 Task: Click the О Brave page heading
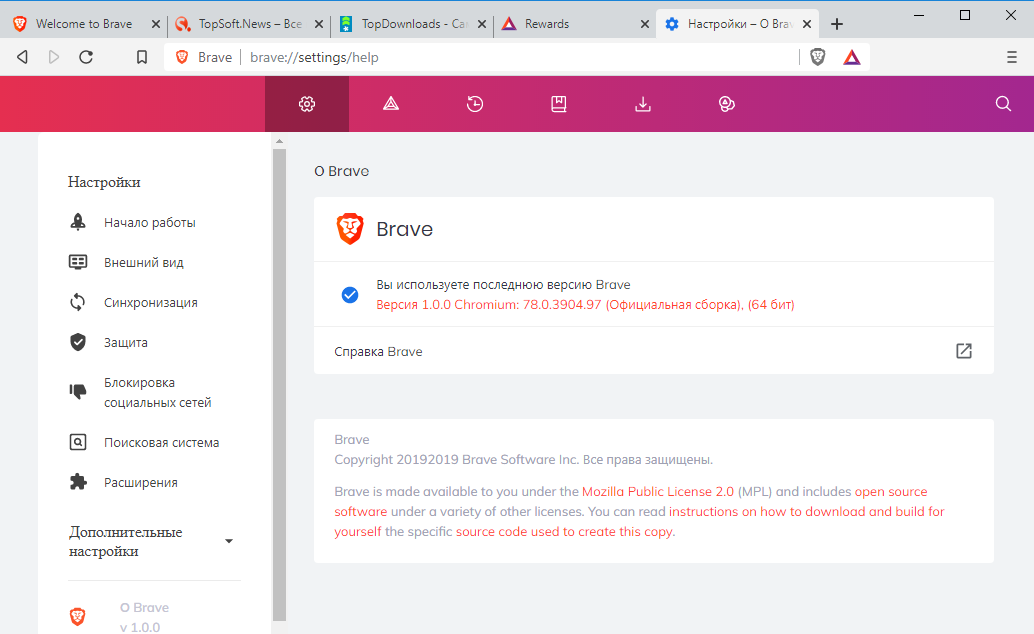342,171
